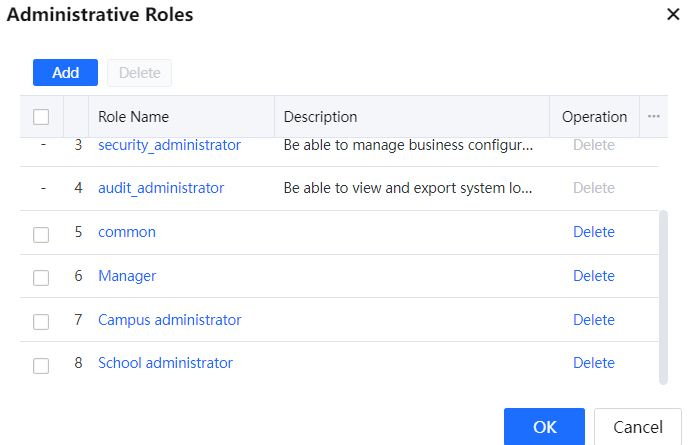The image size is (694, 445).
Task: Click the Role Name column header
Action: [x=133, y=117]
